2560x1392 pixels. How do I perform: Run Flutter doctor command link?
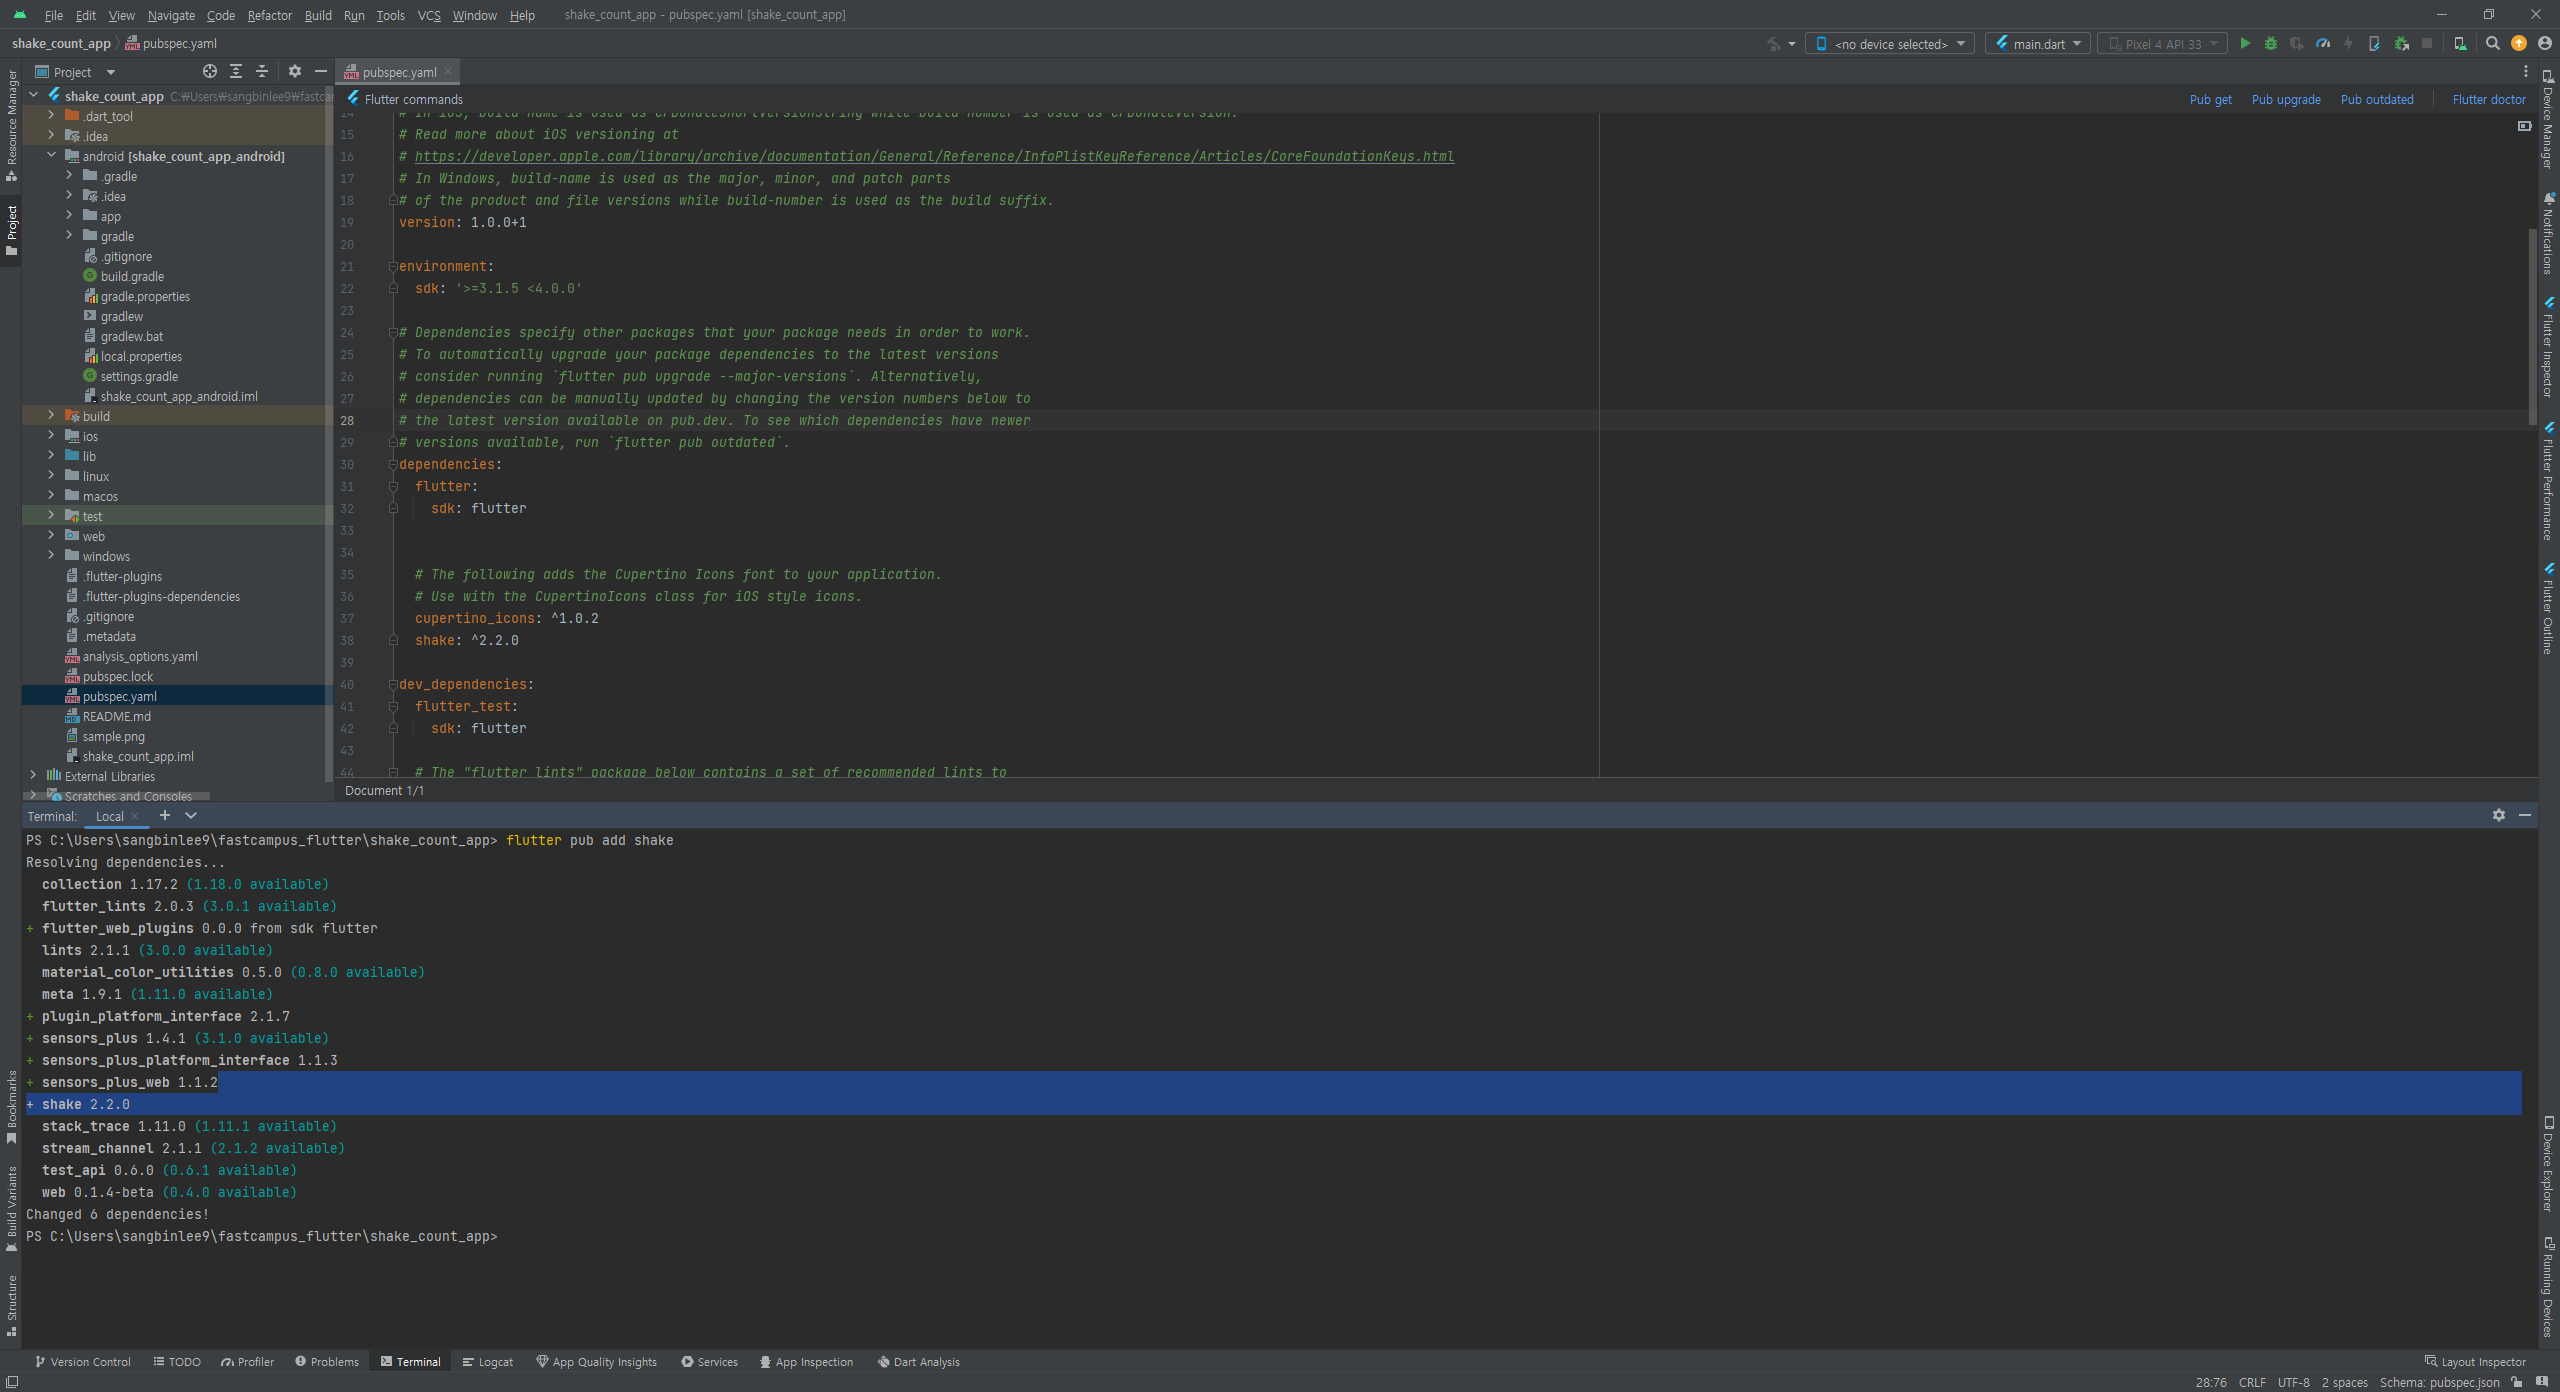point(2488,99)
